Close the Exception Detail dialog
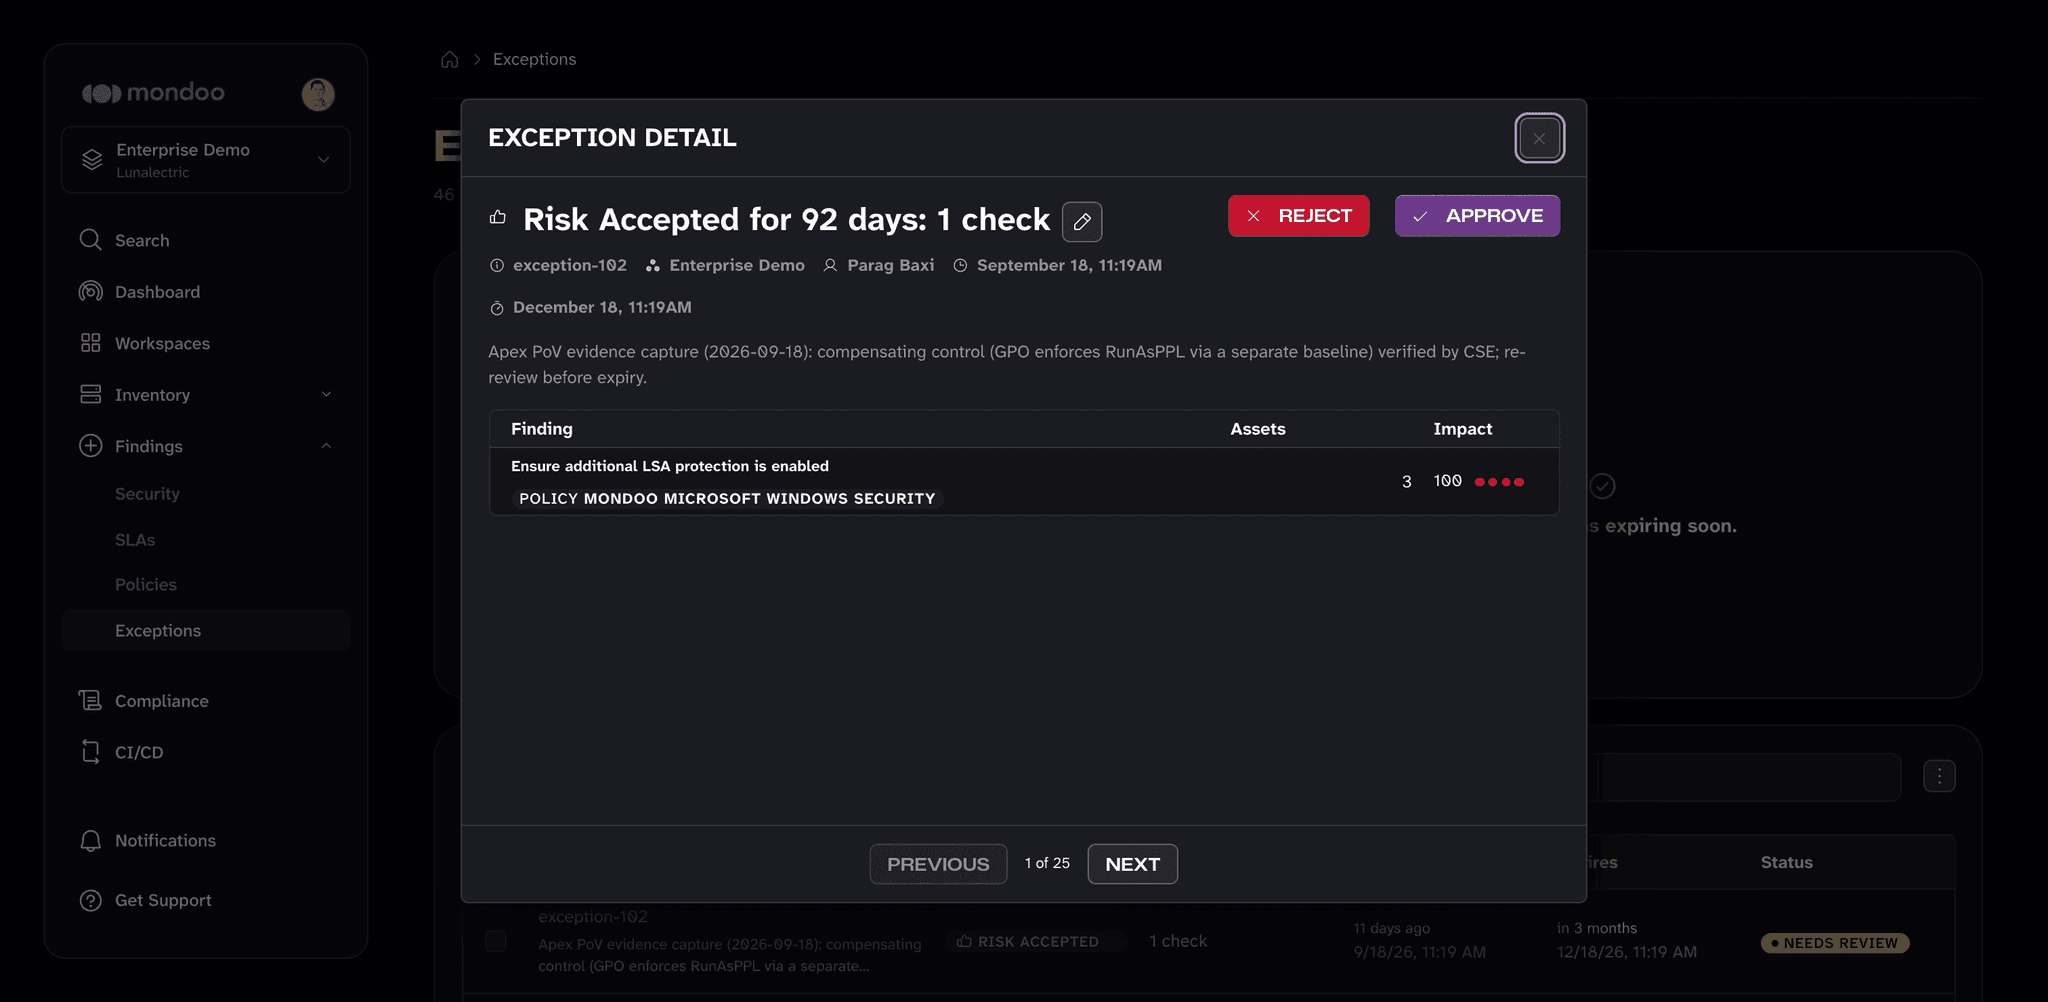Screen dimensions: 2048x1002 pyautogui.click(x=1539, y=138)
